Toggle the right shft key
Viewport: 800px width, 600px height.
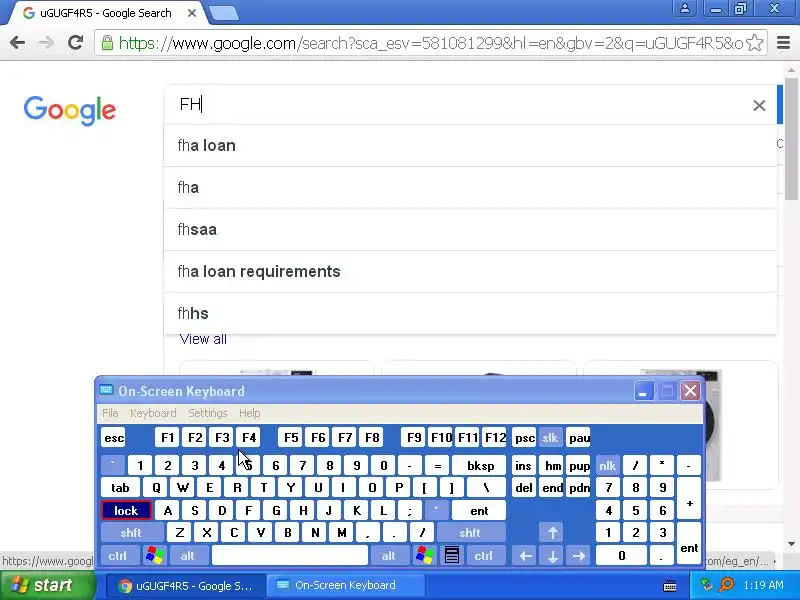tap(470, 533)
